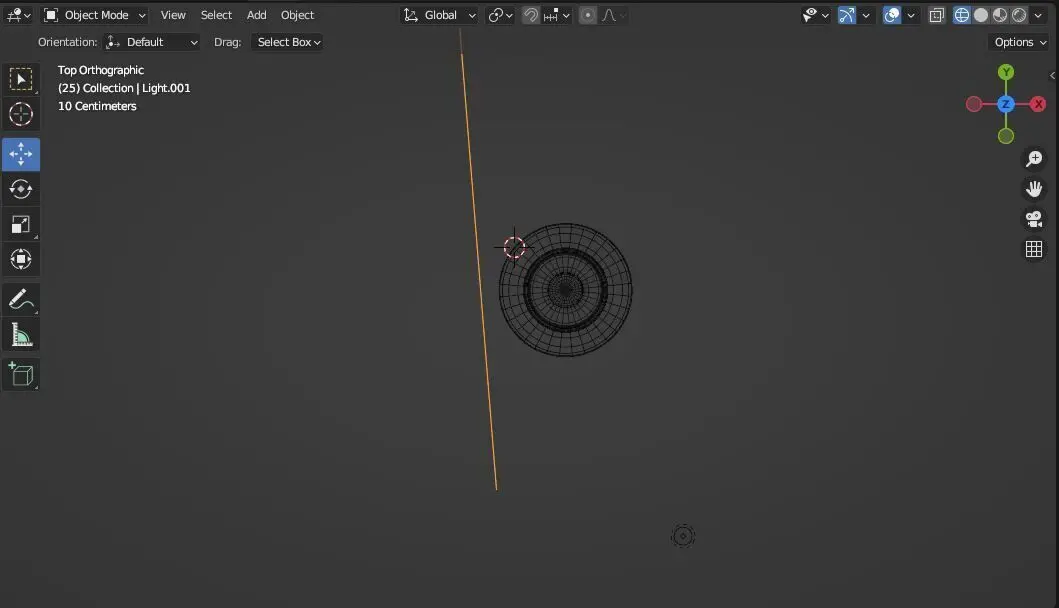Choose the Scale tool
The image size is (1059, 608).
21,224
